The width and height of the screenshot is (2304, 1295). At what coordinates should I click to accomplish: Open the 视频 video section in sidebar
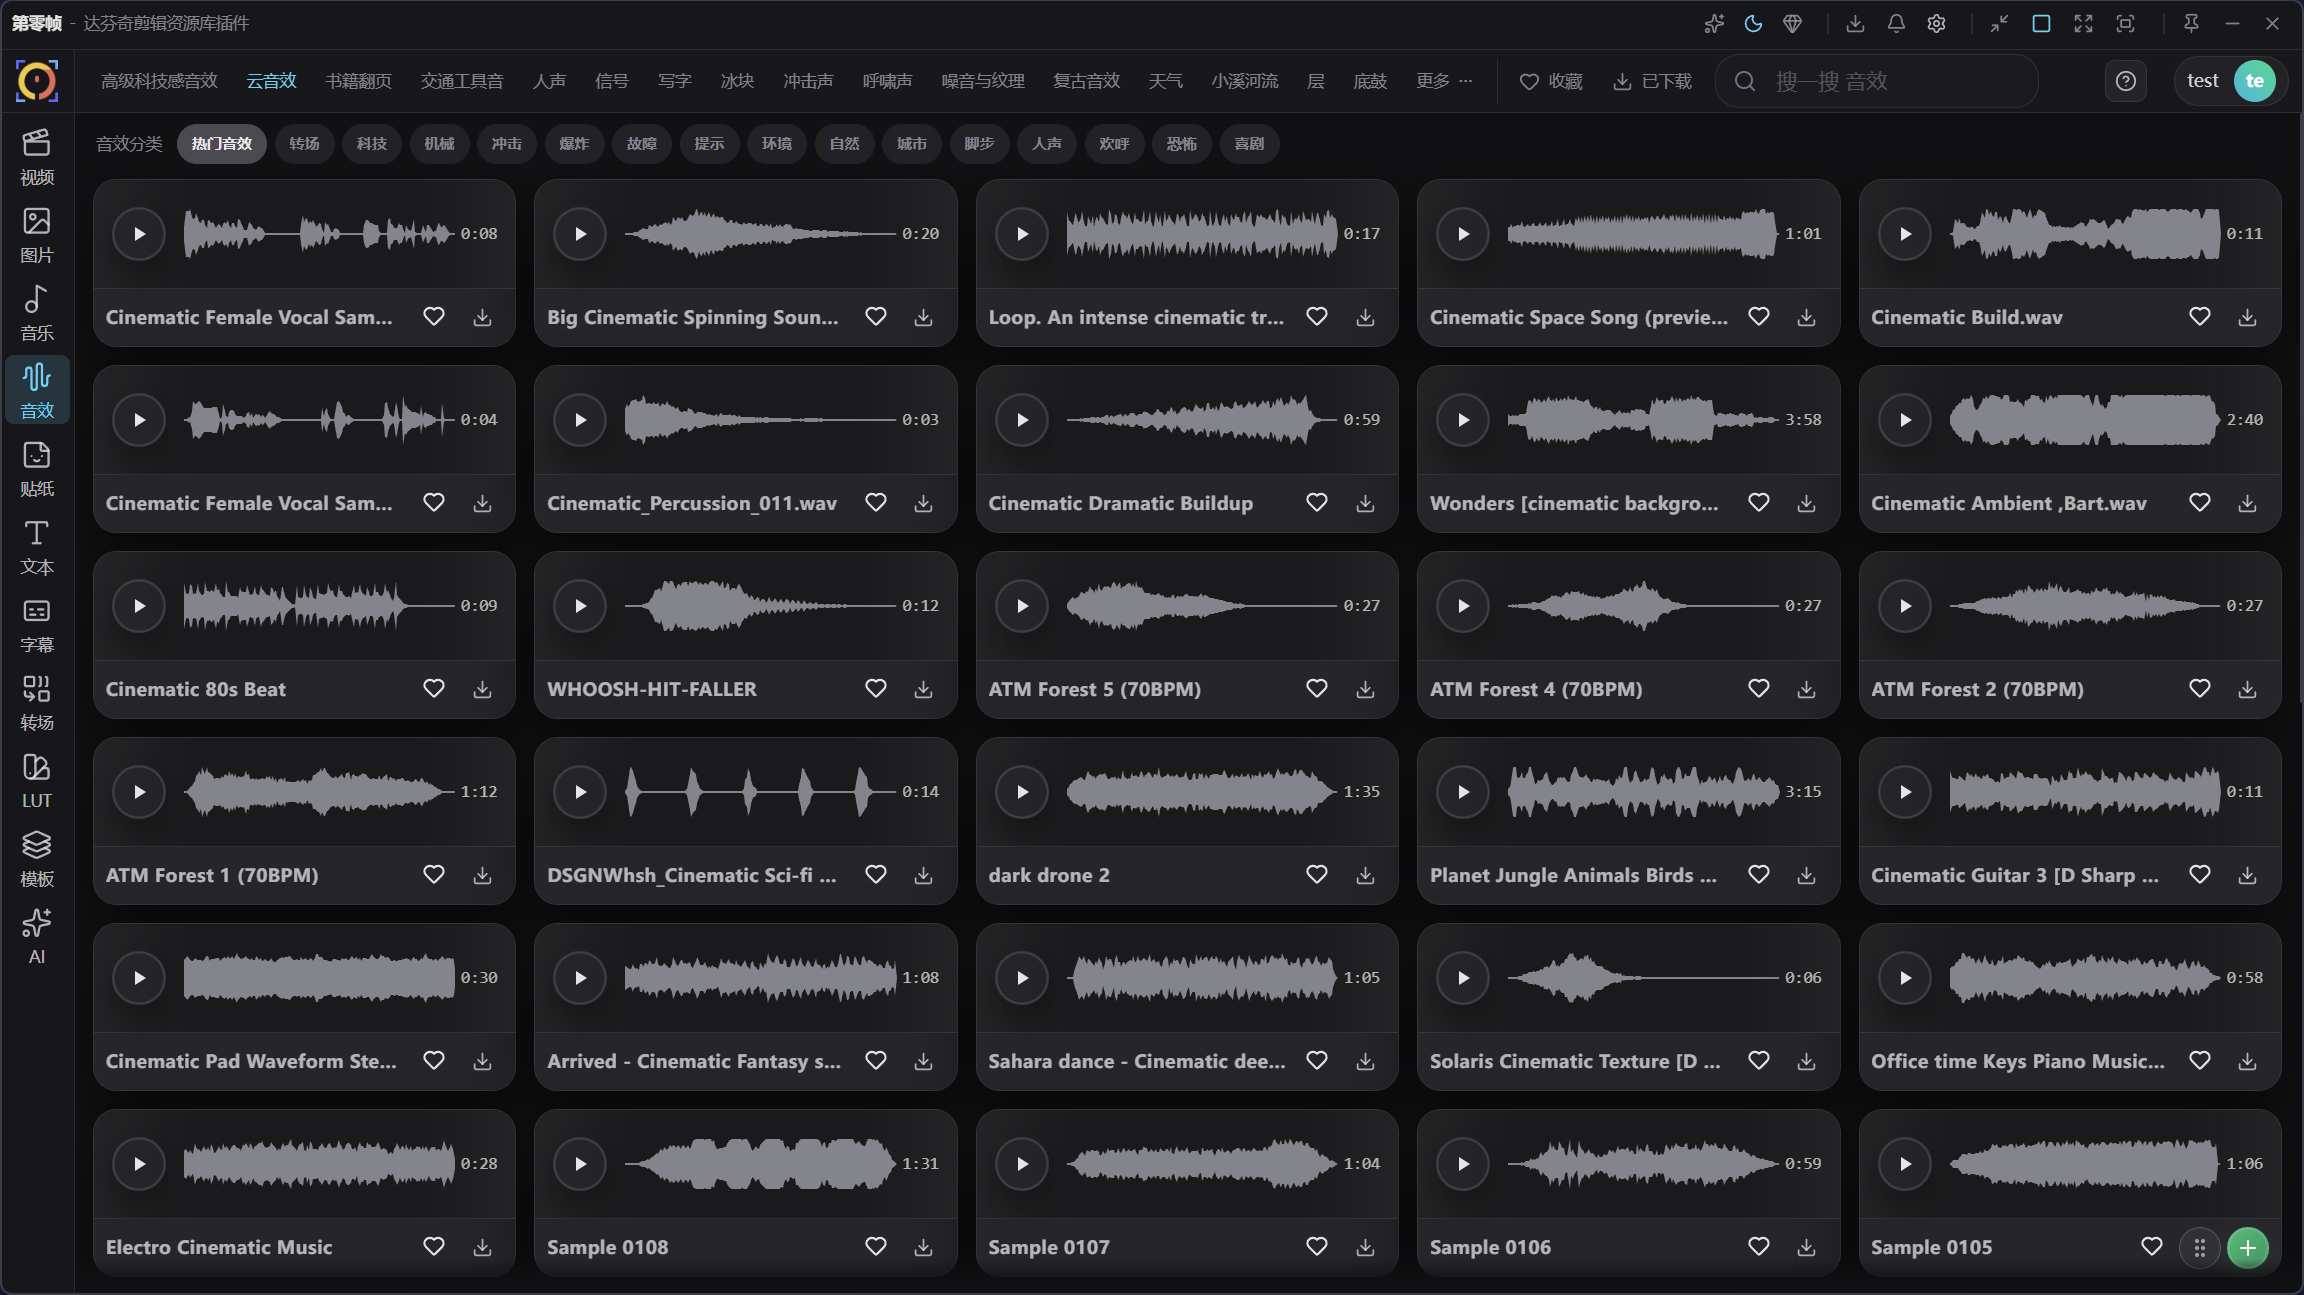(37, 157)
